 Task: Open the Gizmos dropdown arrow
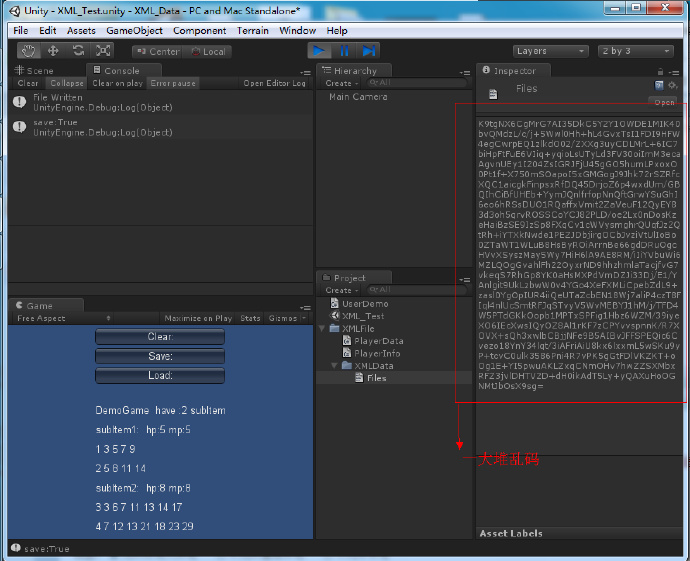tap(304, 318)
